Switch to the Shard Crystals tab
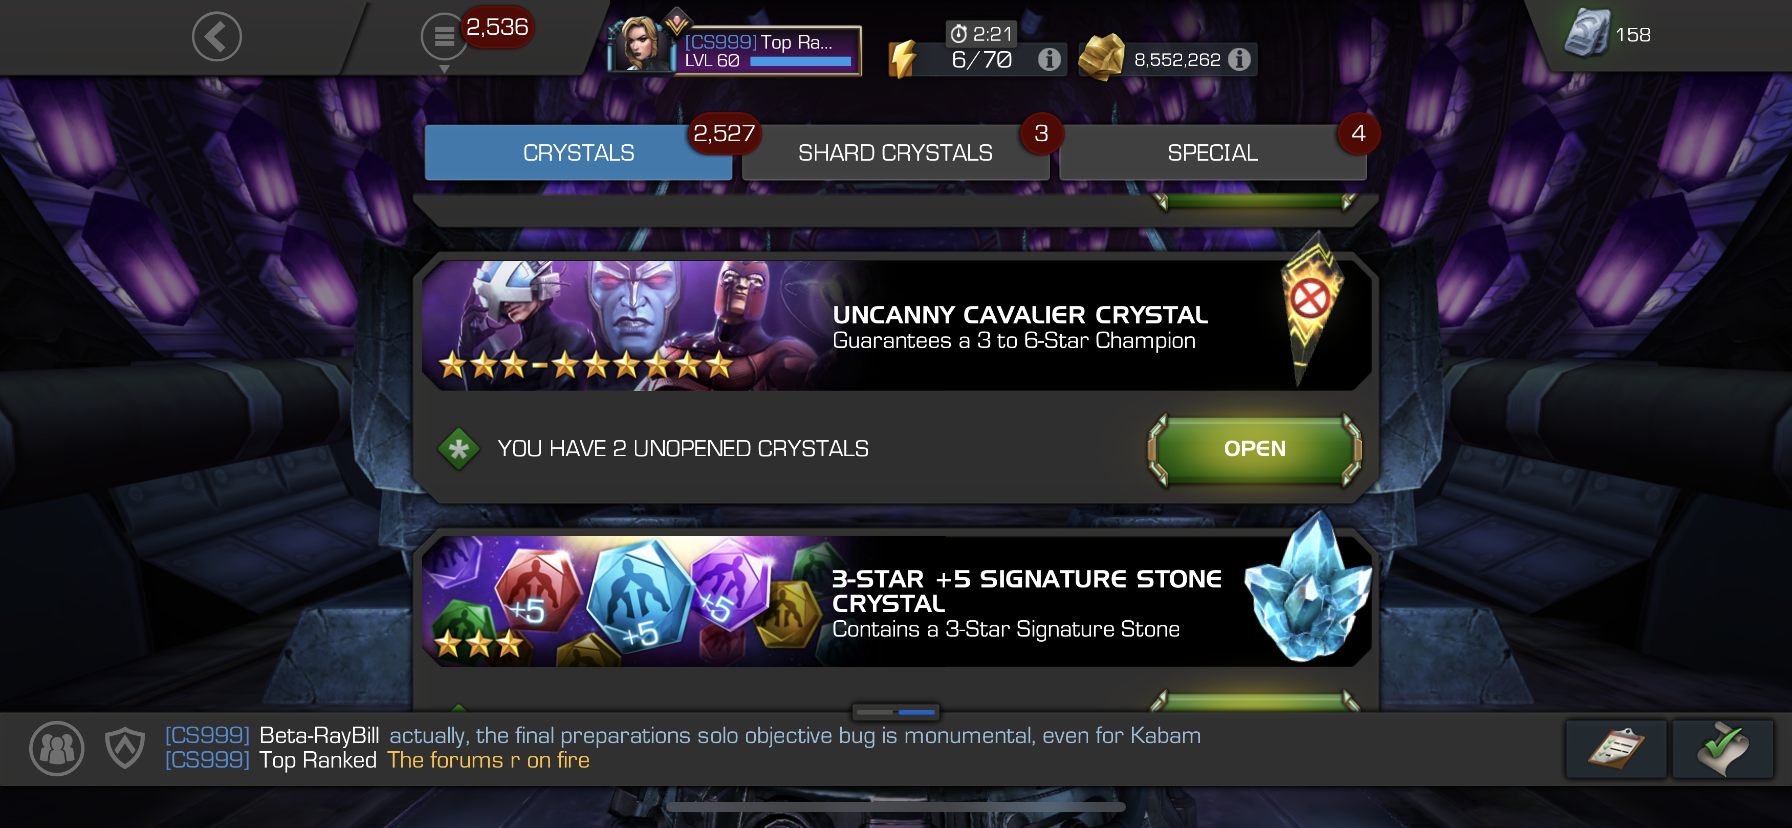This screenshot has width=1792, height=828. pyautogui.click(x=895, y=153)
